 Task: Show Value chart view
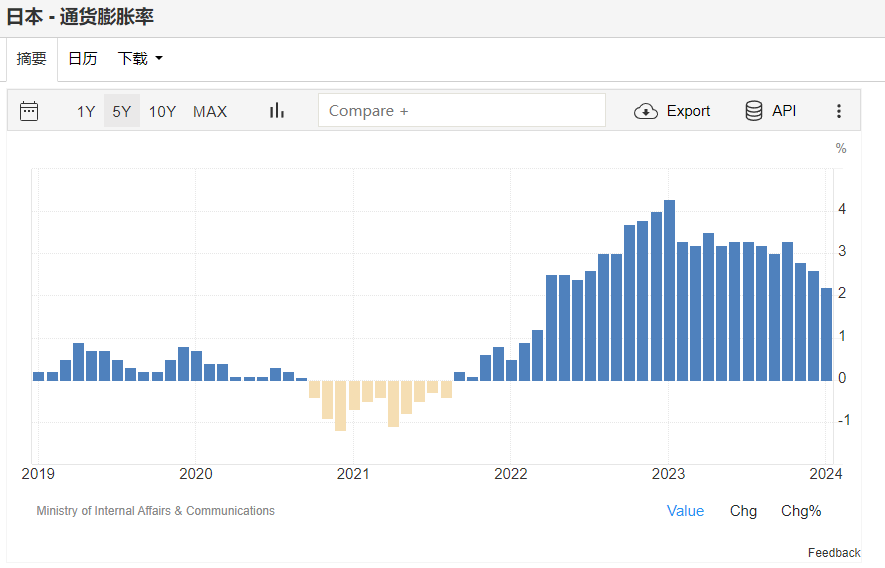click(685, 511)
